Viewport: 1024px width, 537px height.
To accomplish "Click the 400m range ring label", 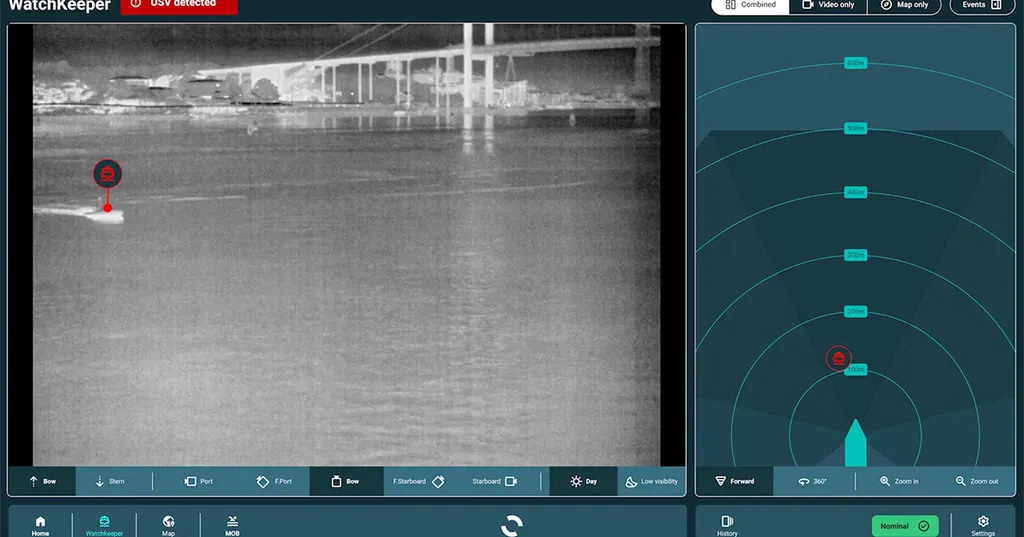I will coord(856,193).
